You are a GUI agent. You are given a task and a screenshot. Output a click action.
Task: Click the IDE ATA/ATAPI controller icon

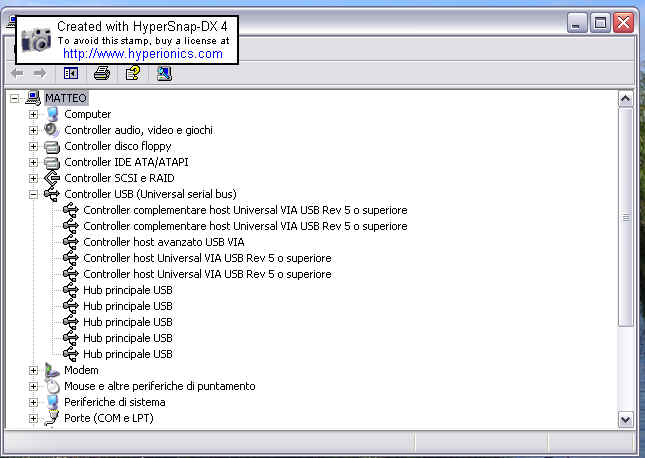[52, 162]
